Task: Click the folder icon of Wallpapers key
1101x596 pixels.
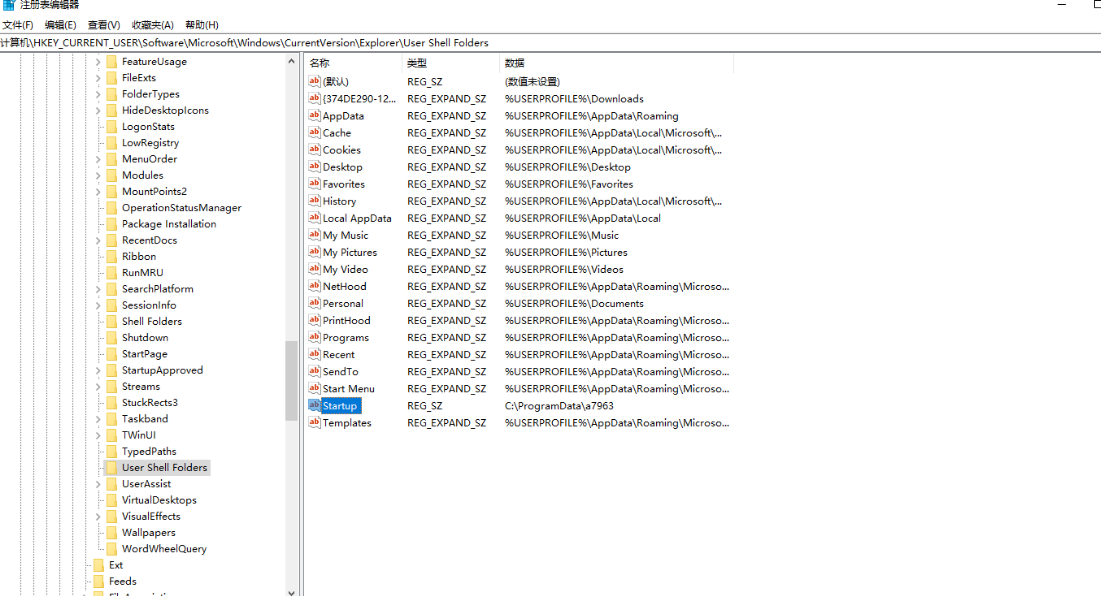Action: tap(112, 532)
